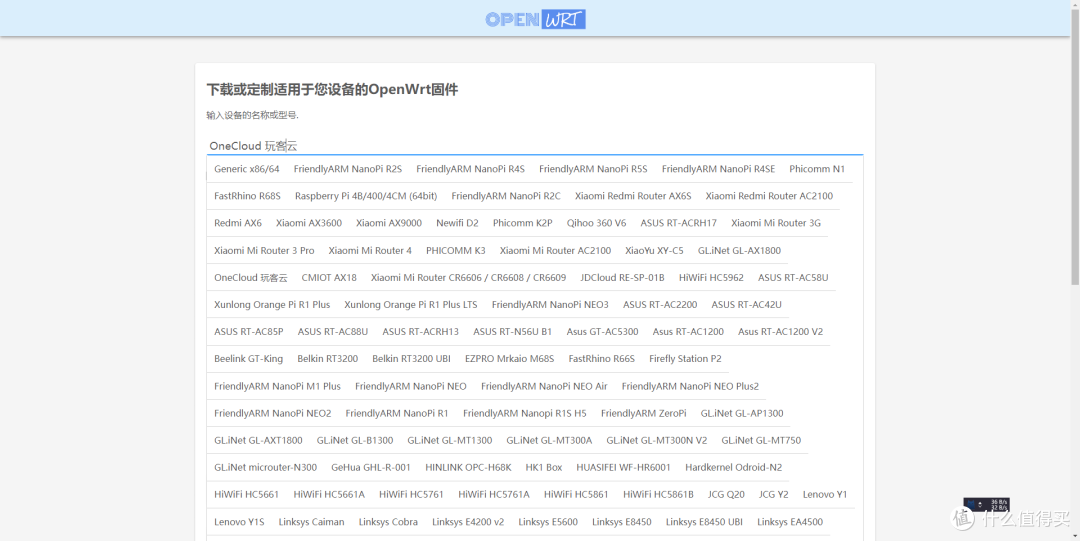Select Xunlong Orange Pi R1 Plus LTS
Image resolution: width=1080 pixels, height=541 pixels.
pyautogui.click(x=411, y=305)
